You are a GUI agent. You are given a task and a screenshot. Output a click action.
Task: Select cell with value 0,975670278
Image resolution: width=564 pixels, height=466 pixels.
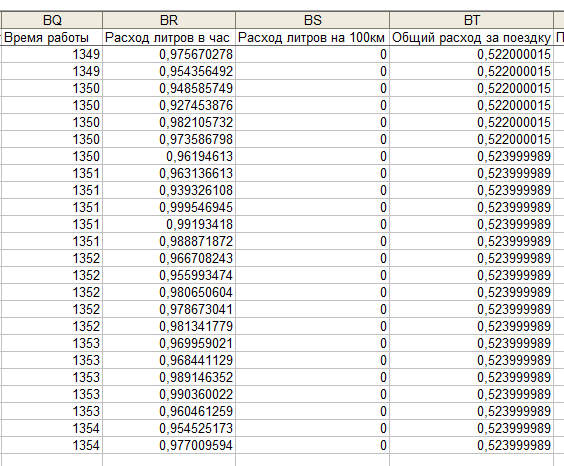tap(169, 54)
